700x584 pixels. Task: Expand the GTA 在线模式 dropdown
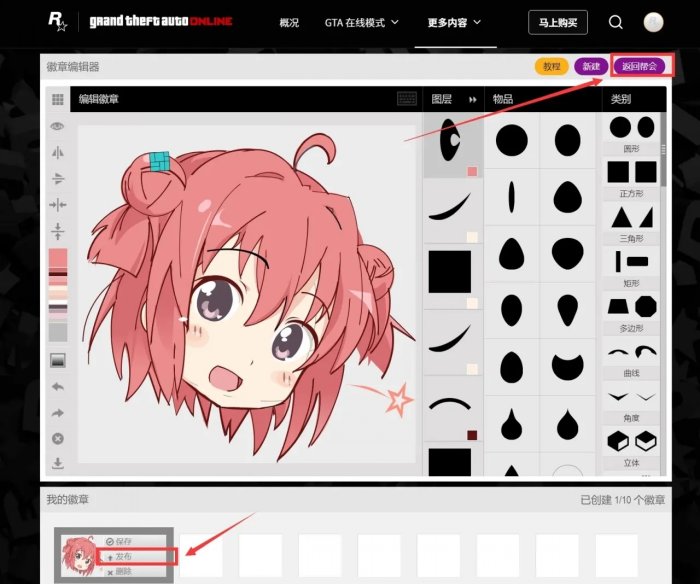pyautogui.click(x=362, y=22)
